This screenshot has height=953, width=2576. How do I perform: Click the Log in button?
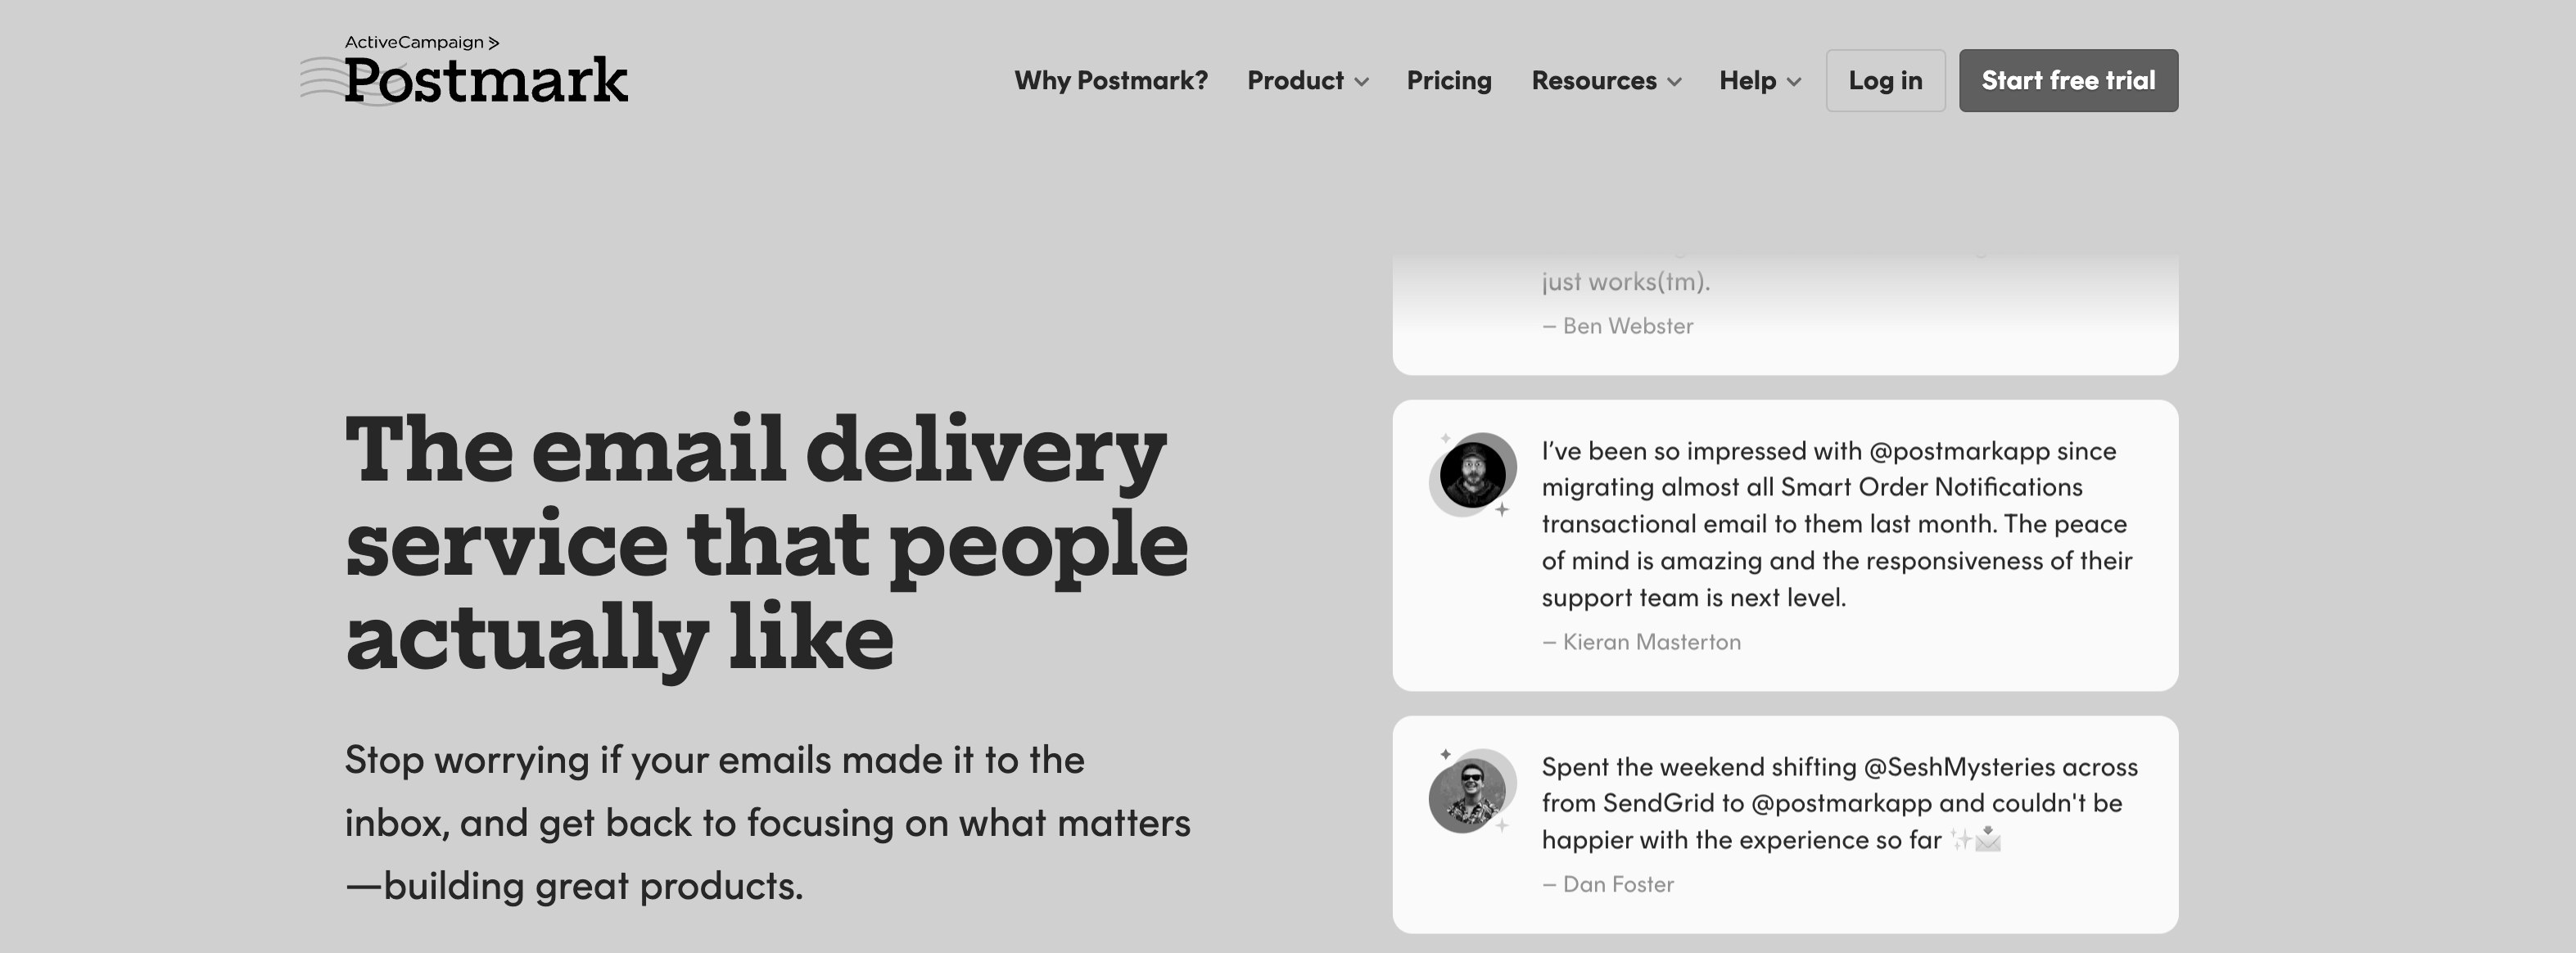(1885, 80)
